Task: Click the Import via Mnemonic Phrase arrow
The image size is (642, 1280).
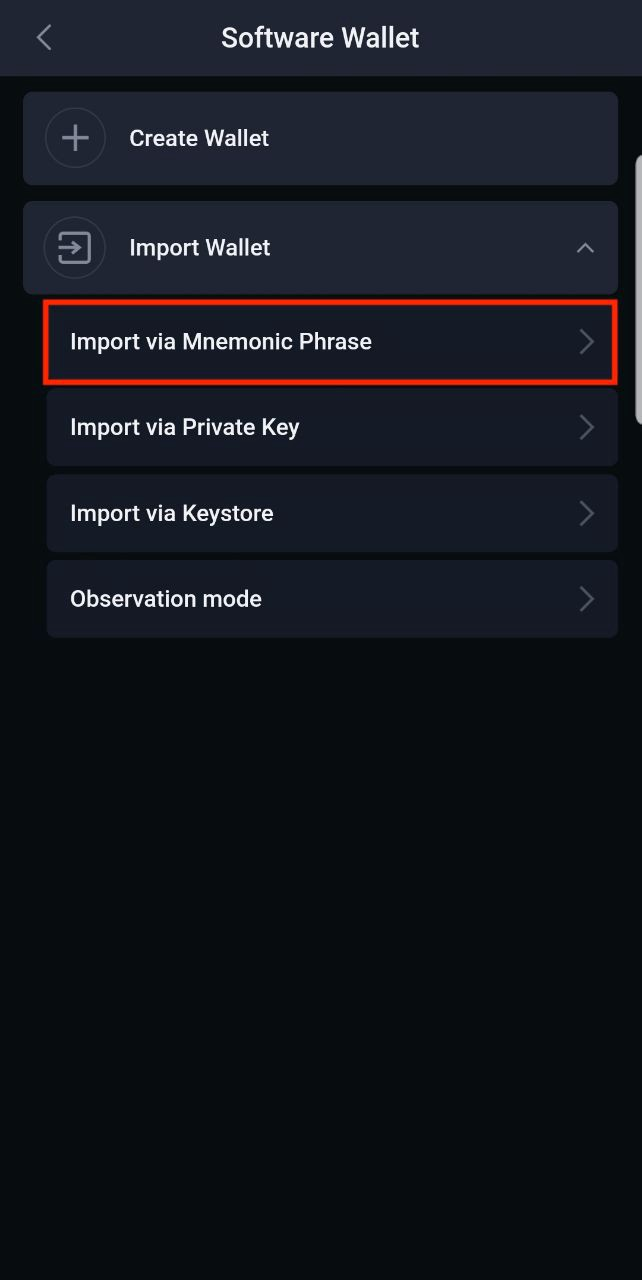Action: coord(587,342)
